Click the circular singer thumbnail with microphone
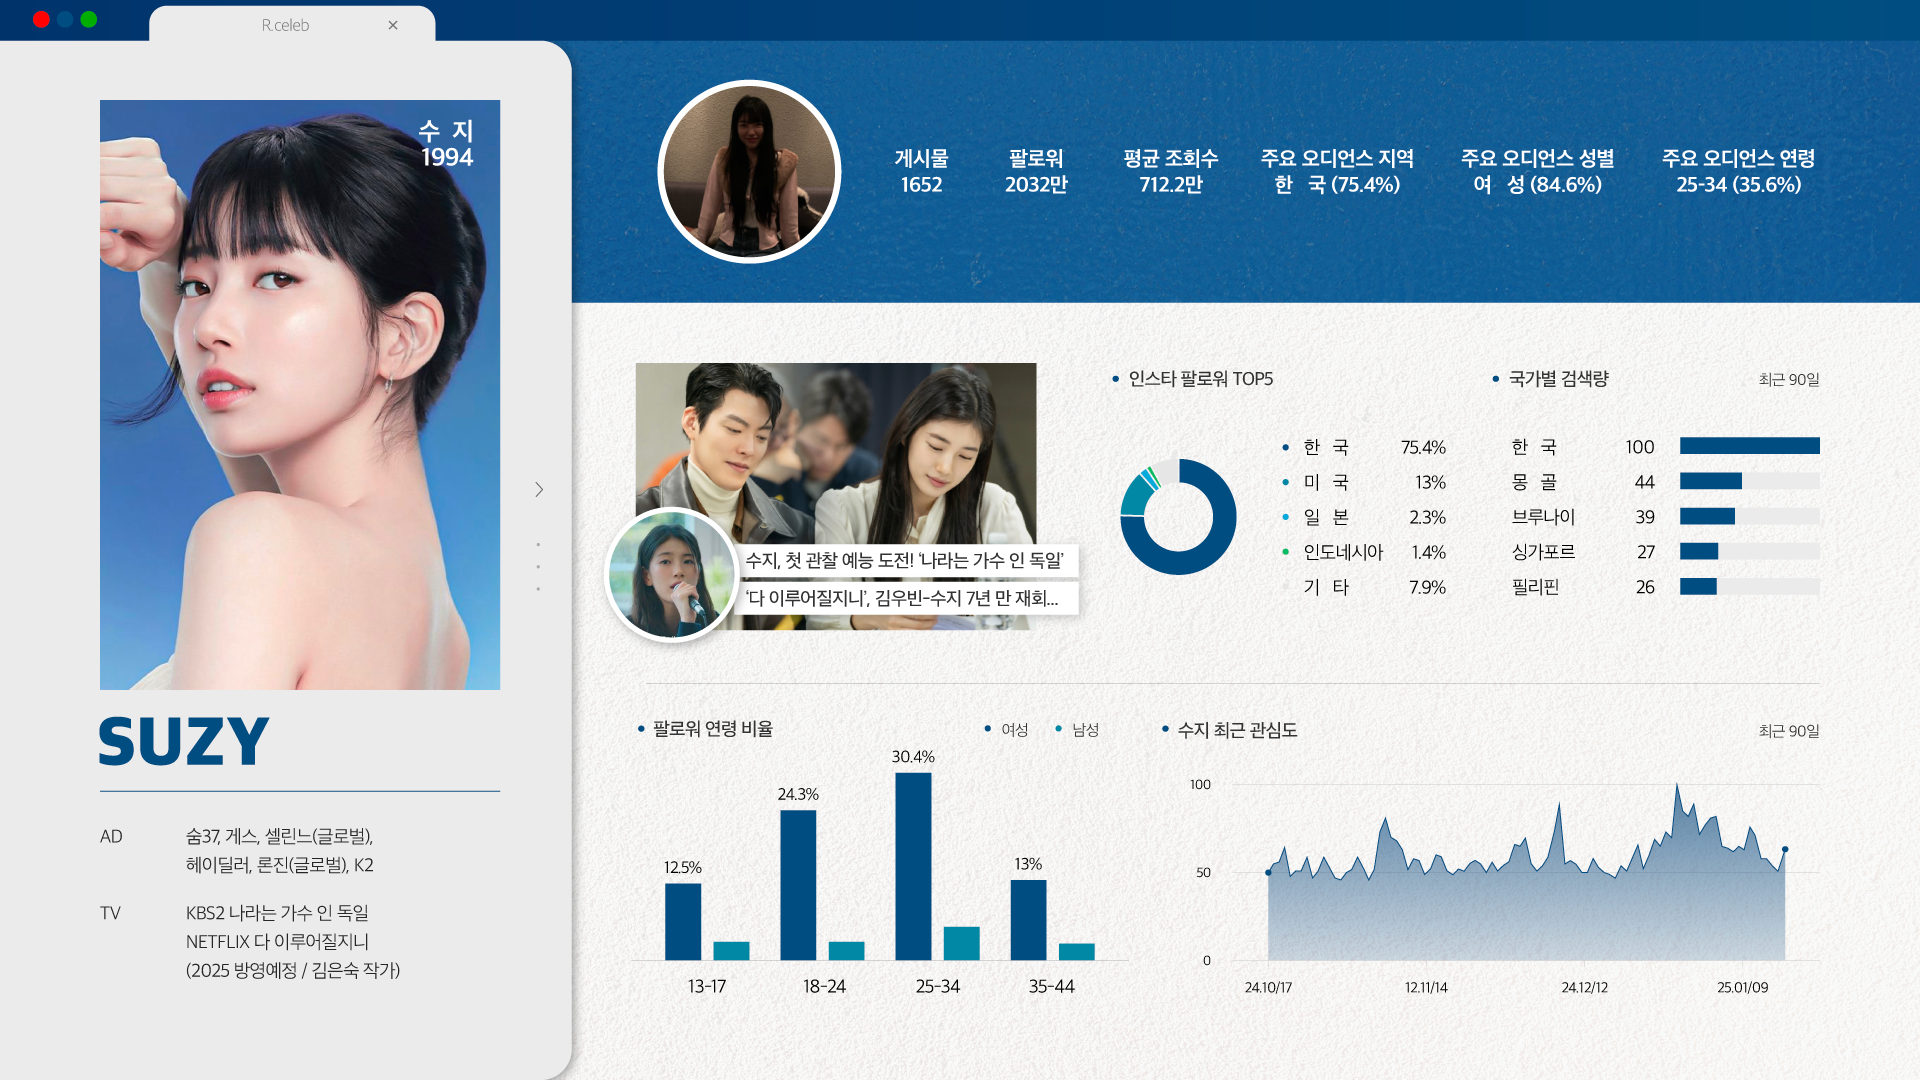Screen dimensions: 1920x1080 [672, 574]
